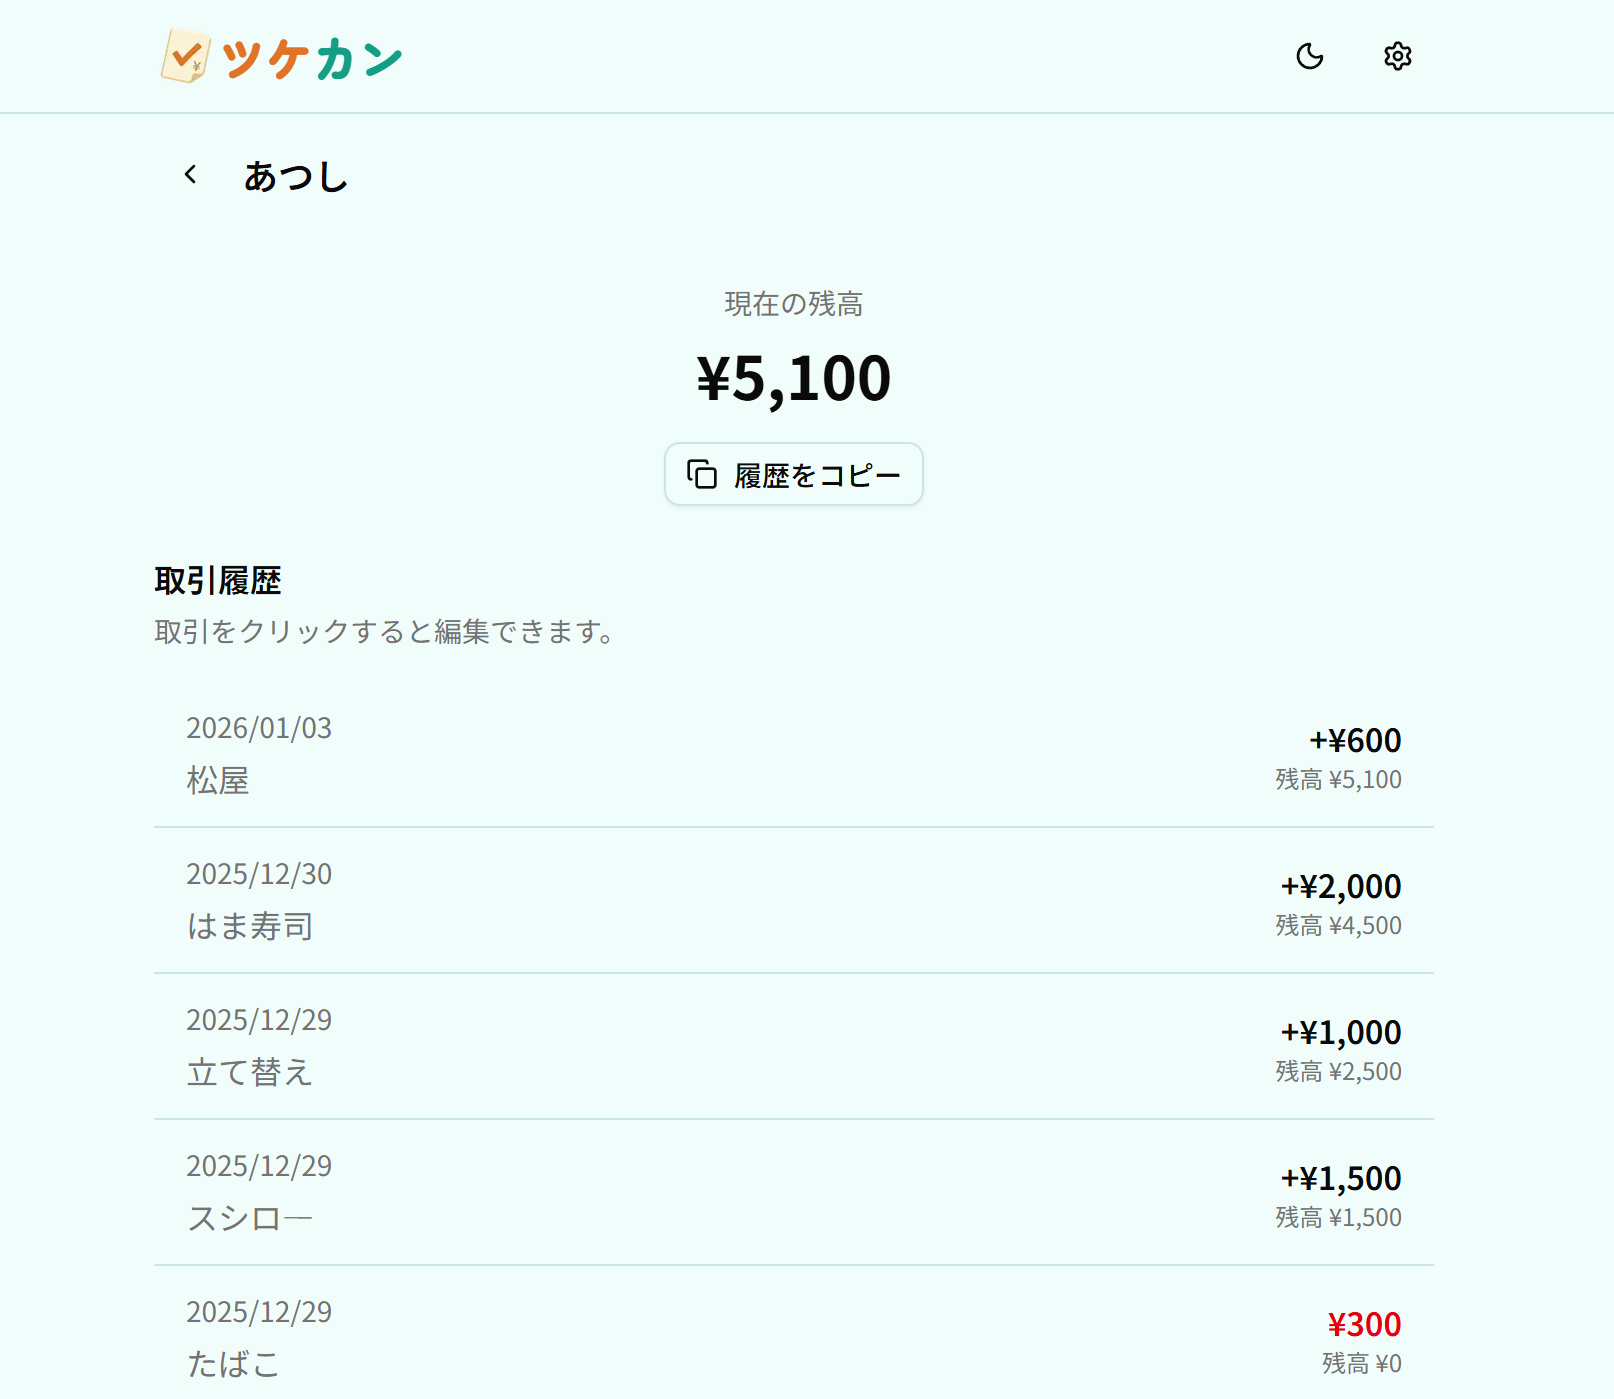This screenshot has width=1614, height=1399.
Task: Click the あつし name heading
Action: click(x=297, y=176)
